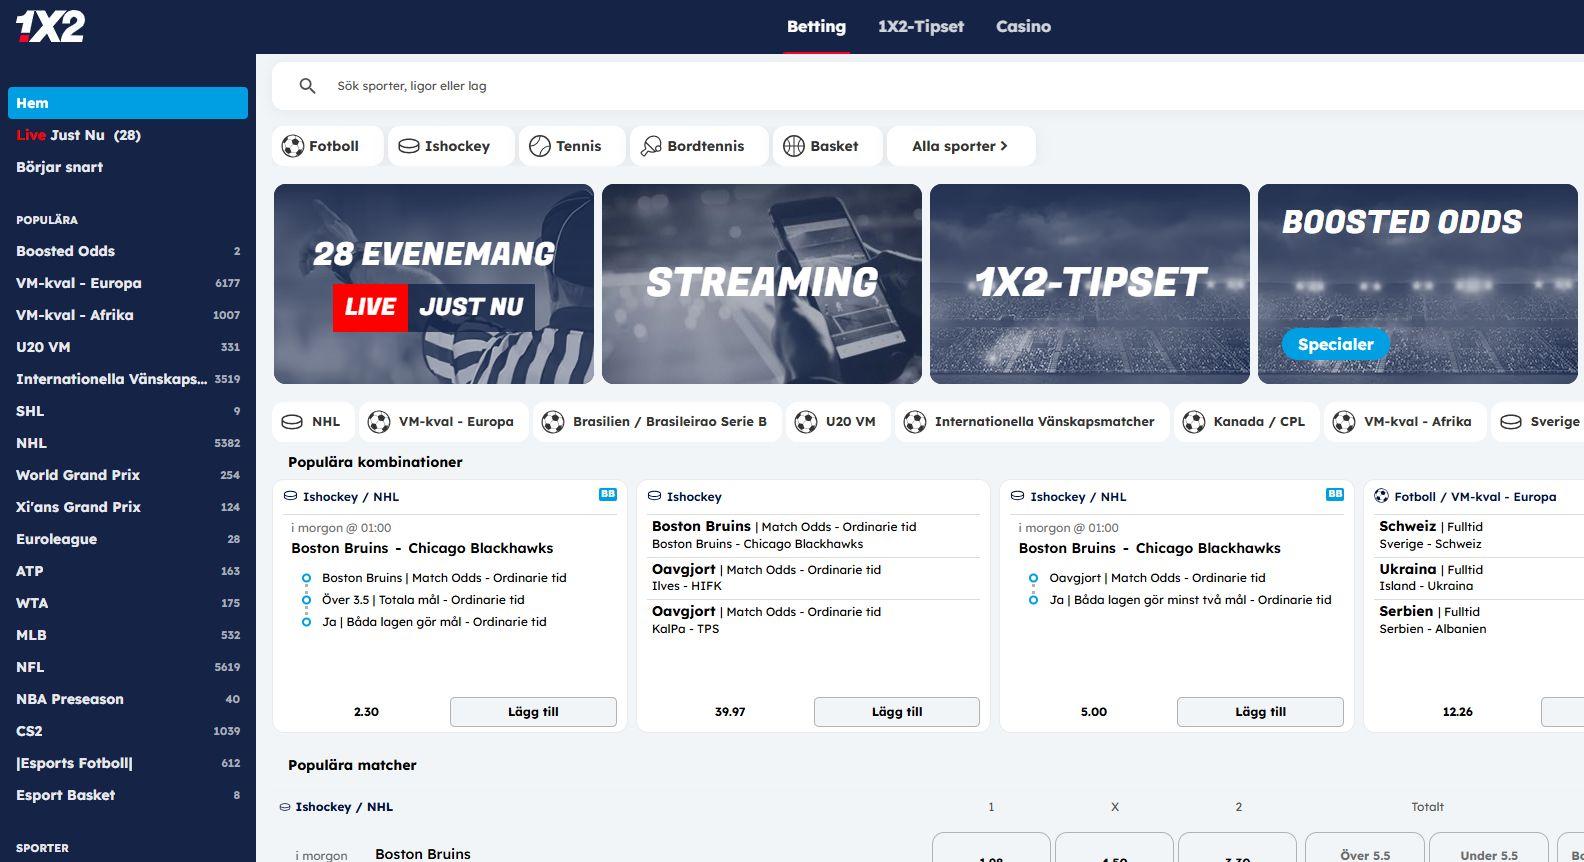
Task: Click Oavgjort KalPa - TPS selection
Action: pyautogui.click(x=815, y=619)
